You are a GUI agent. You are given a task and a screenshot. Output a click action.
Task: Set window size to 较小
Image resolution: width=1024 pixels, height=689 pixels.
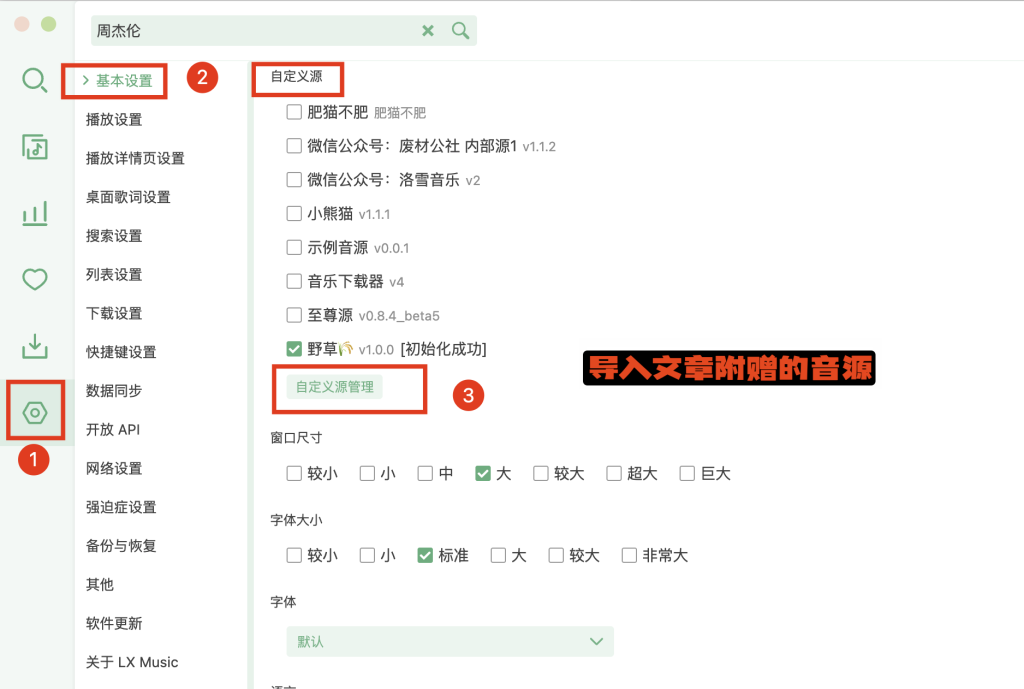click(294, 473)
